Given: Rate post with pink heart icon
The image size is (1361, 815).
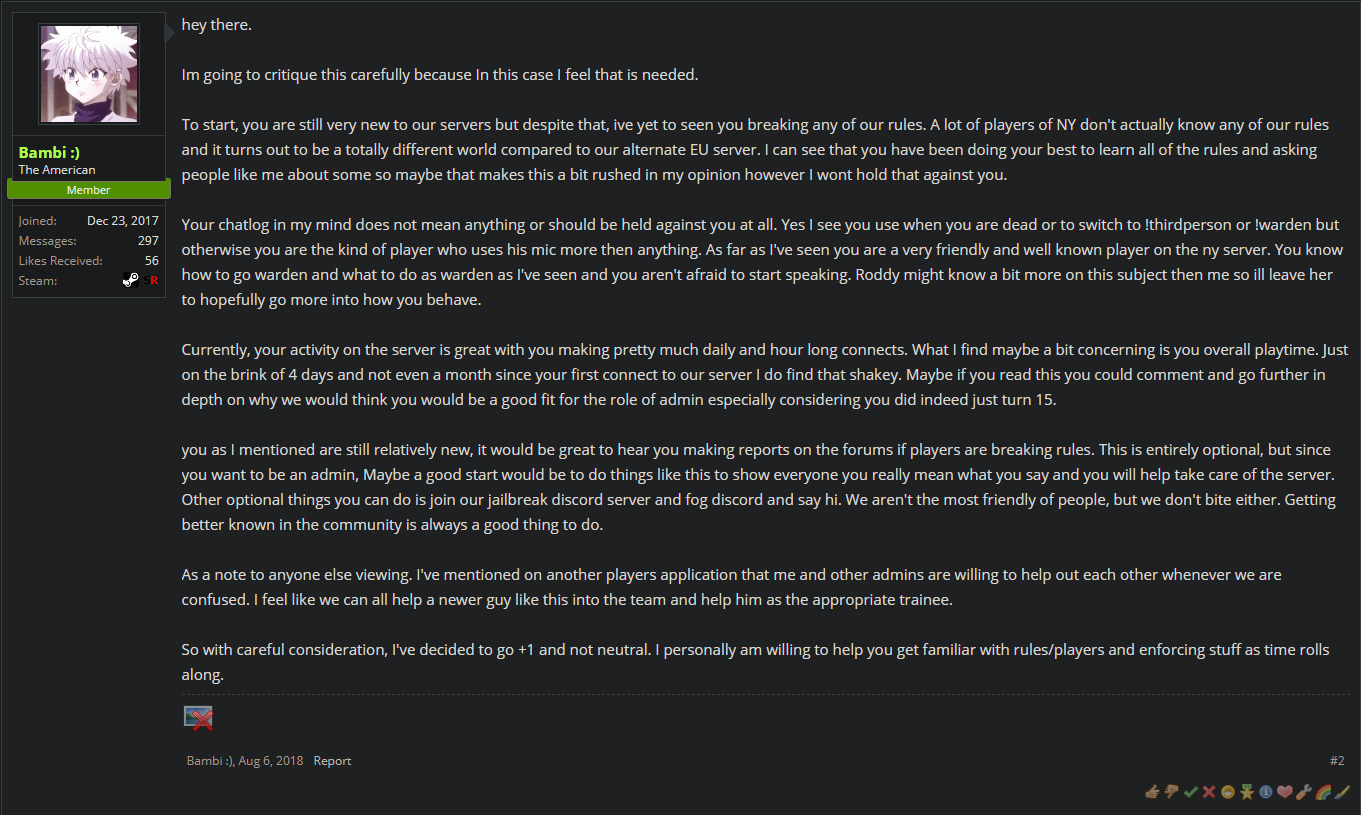Looking at the screenshot, I should (1285, 792).
